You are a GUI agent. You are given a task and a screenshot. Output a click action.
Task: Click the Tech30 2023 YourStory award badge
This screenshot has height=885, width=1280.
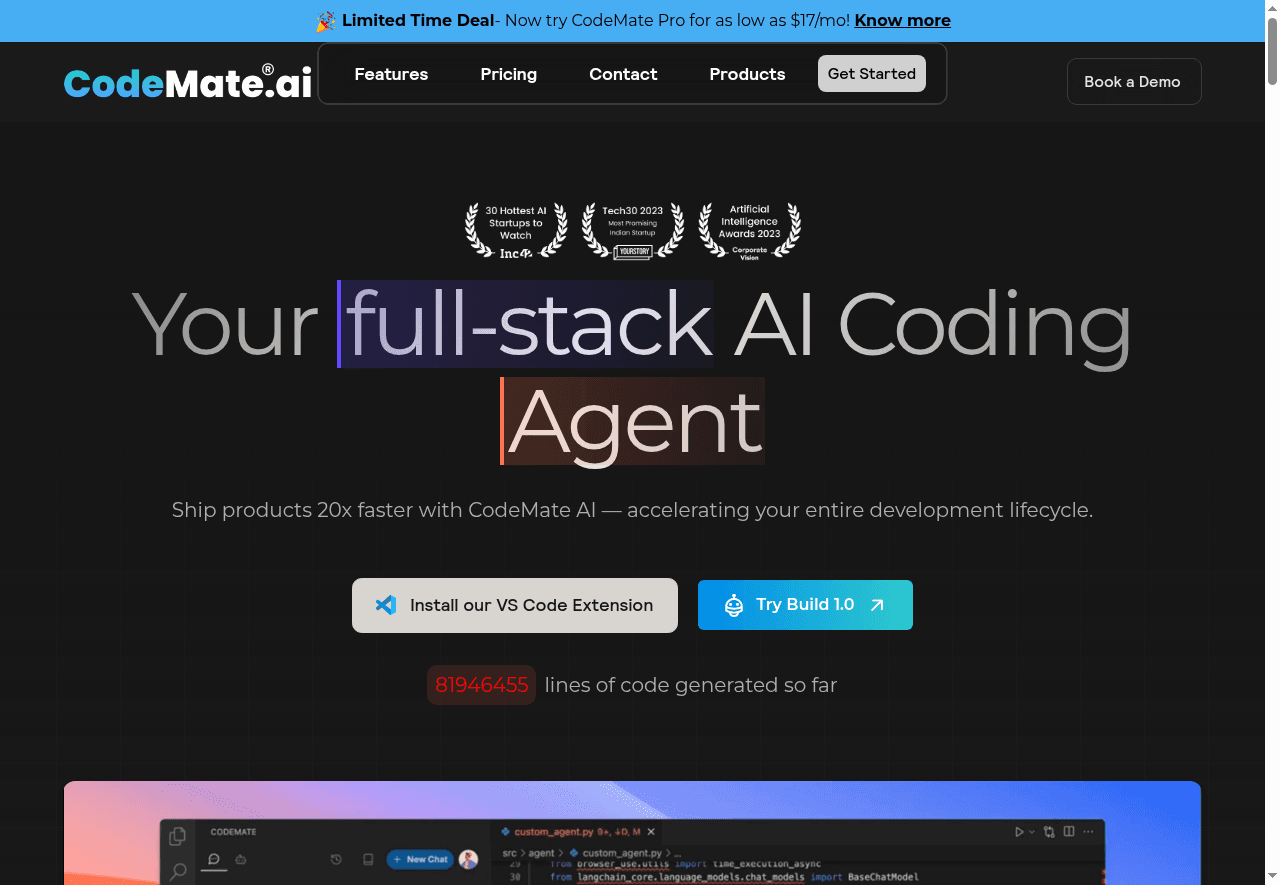633,231
